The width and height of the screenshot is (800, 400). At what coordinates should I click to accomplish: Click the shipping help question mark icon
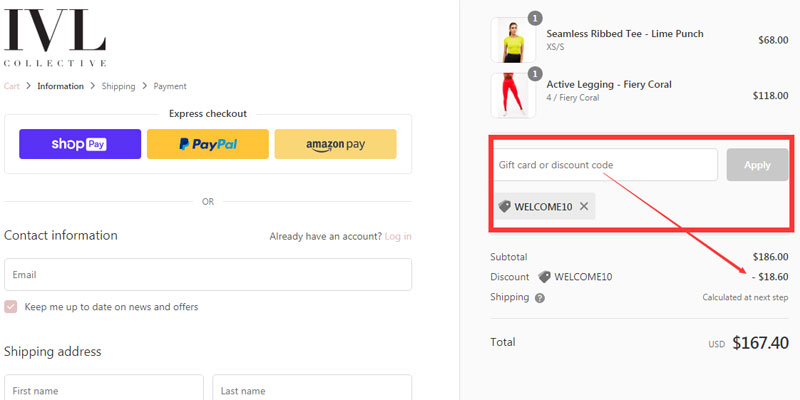click(540, 298)
